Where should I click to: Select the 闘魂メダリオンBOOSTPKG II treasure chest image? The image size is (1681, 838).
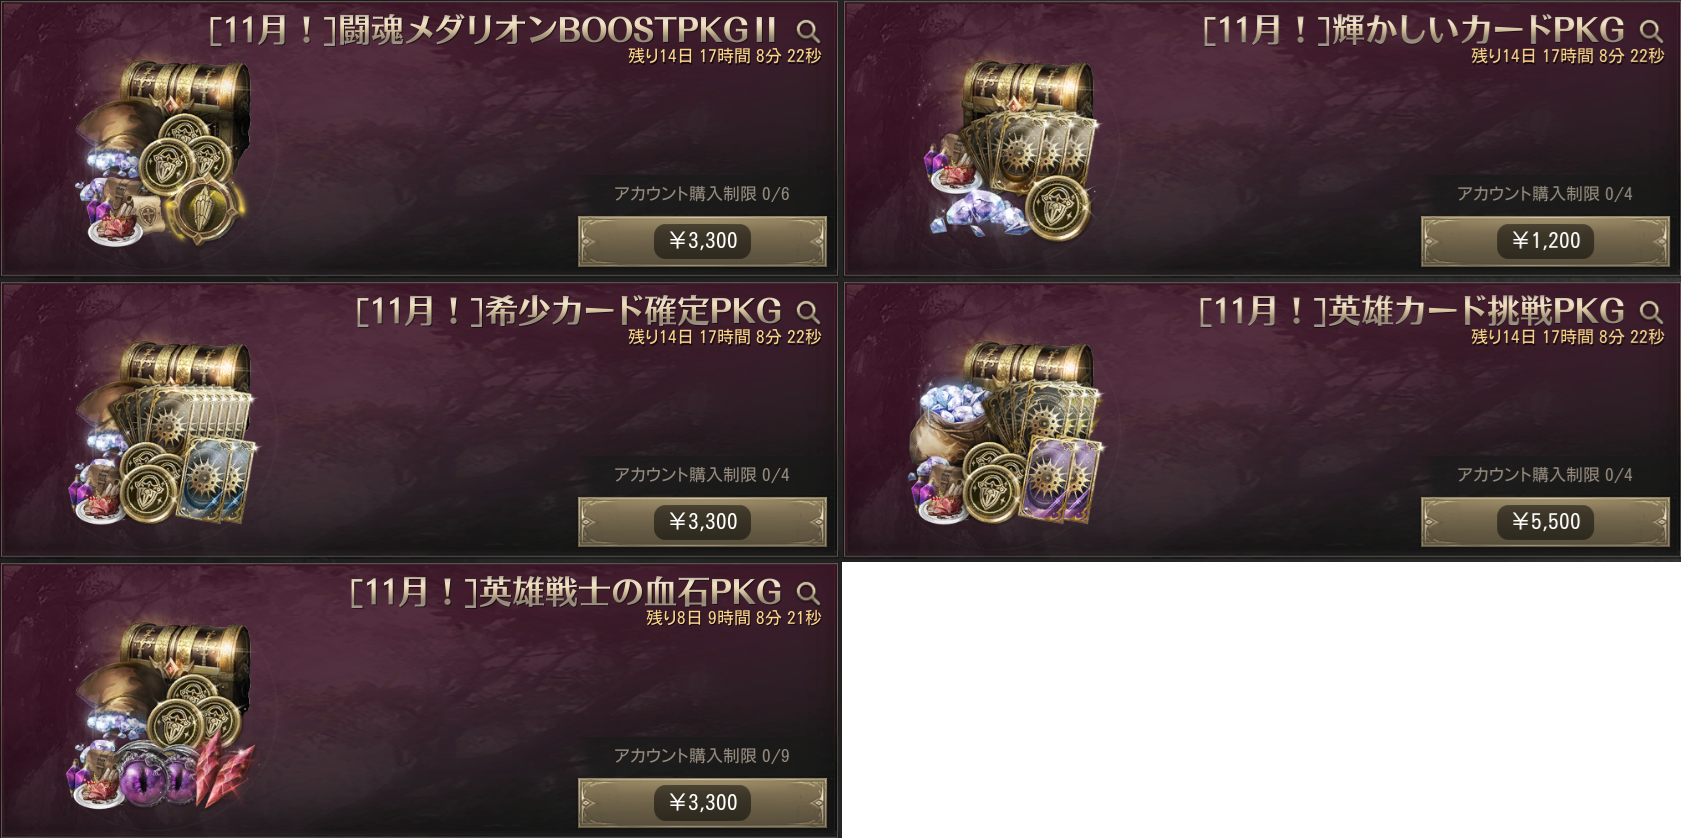[x=165, y=153]
